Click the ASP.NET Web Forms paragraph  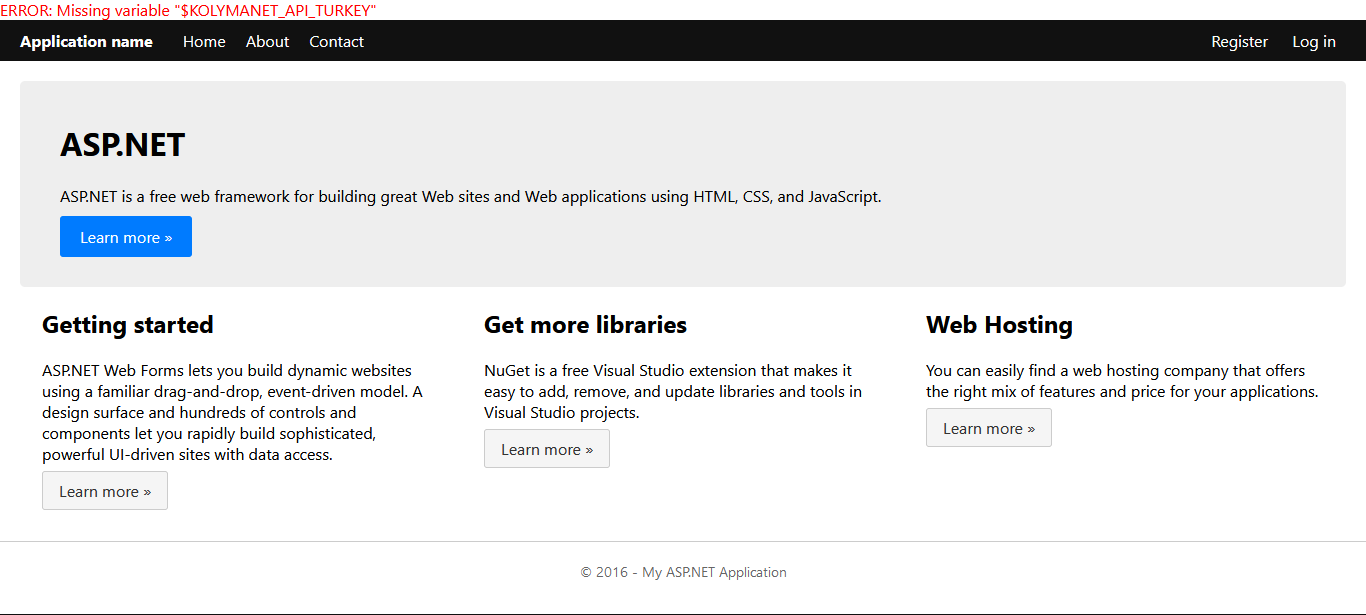232,412
